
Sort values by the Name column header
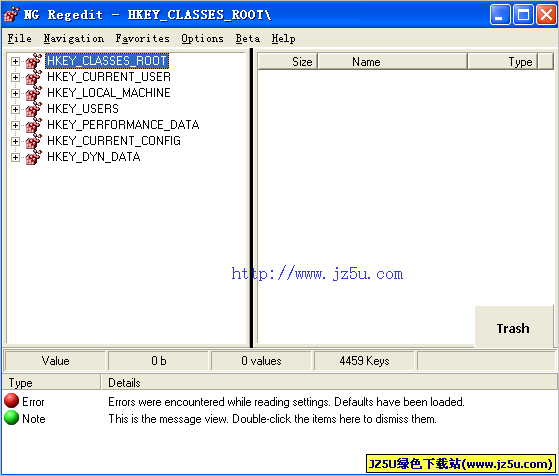[x=393, y=61]
